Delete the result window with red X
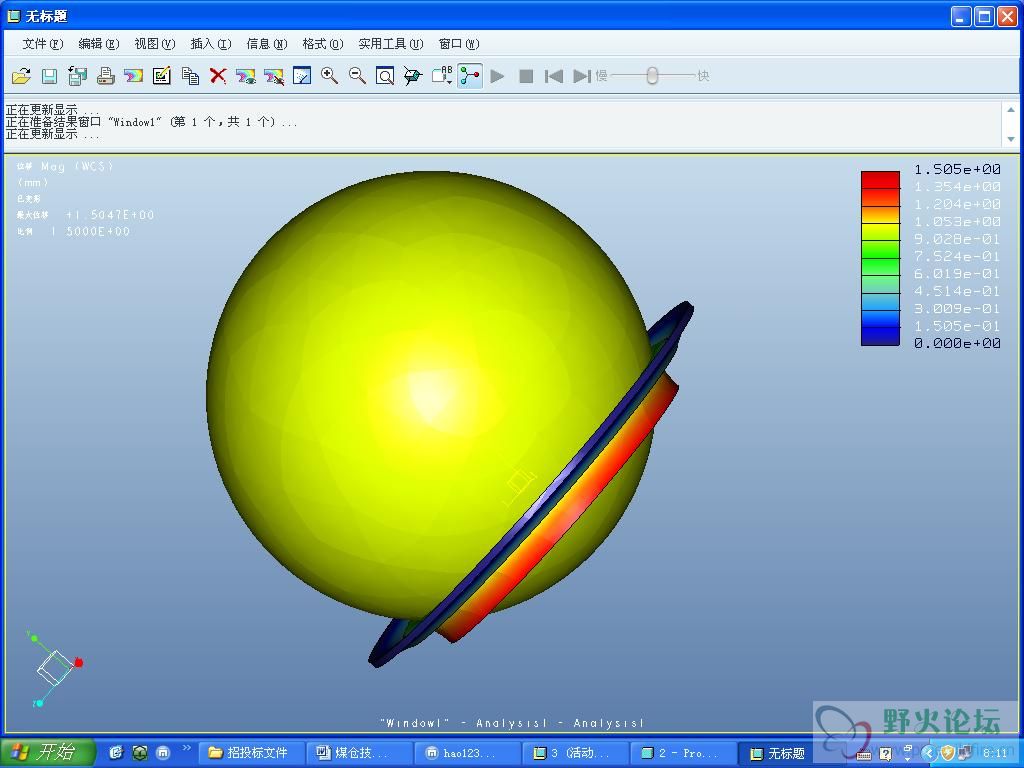 click(218, 76)
